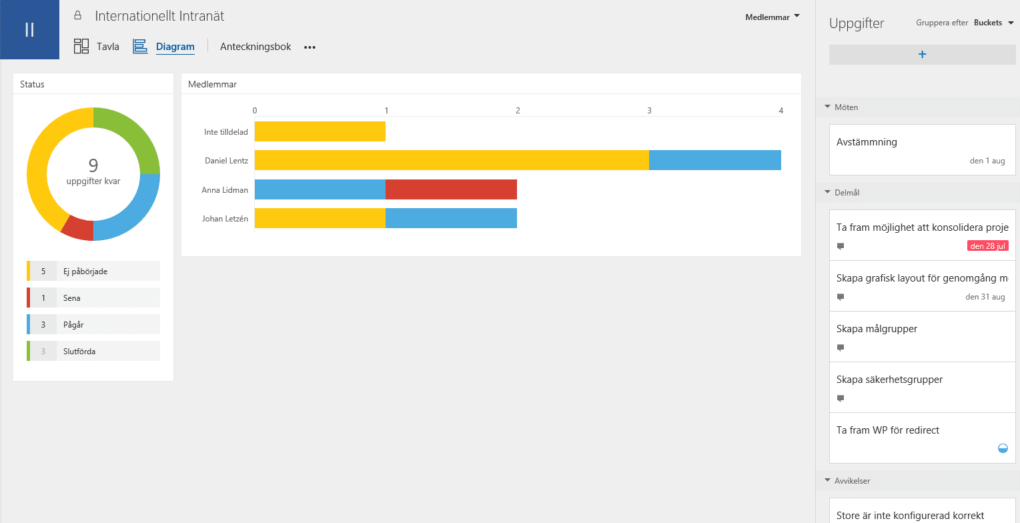Open the Ta fram WP för redirect task
This screenshot has height=523, width=1020.
[x=922, y=438]
